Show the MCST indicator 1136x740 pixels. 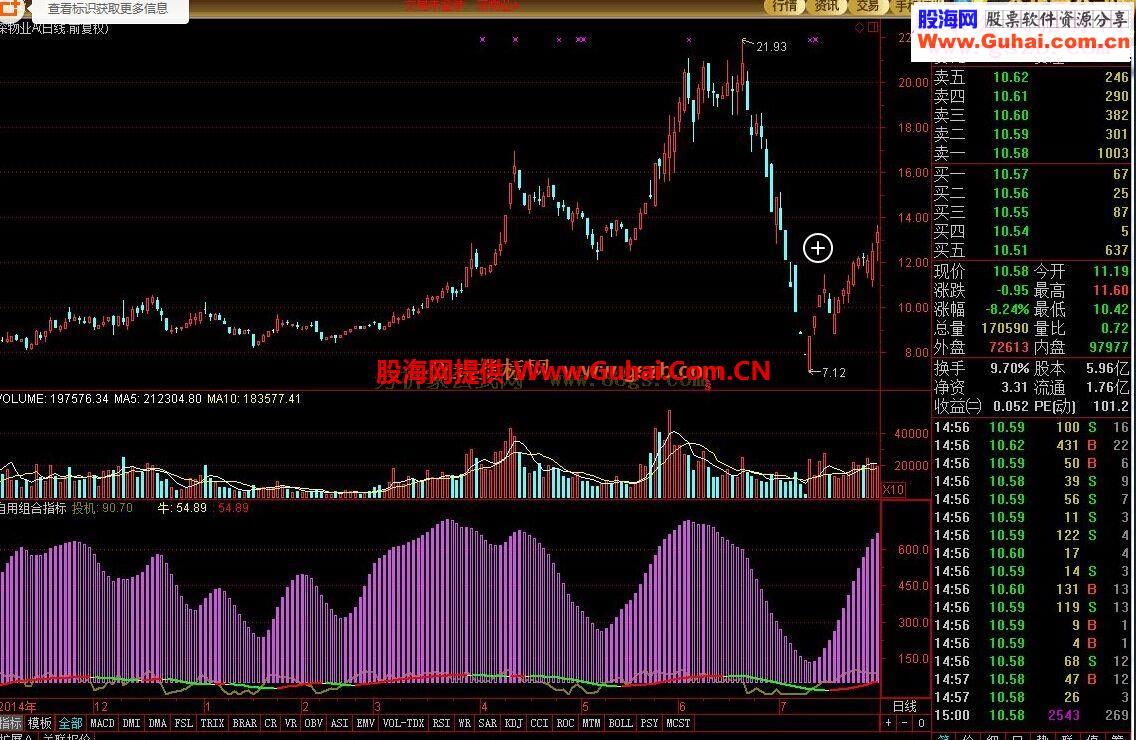(x=678, y=723)
